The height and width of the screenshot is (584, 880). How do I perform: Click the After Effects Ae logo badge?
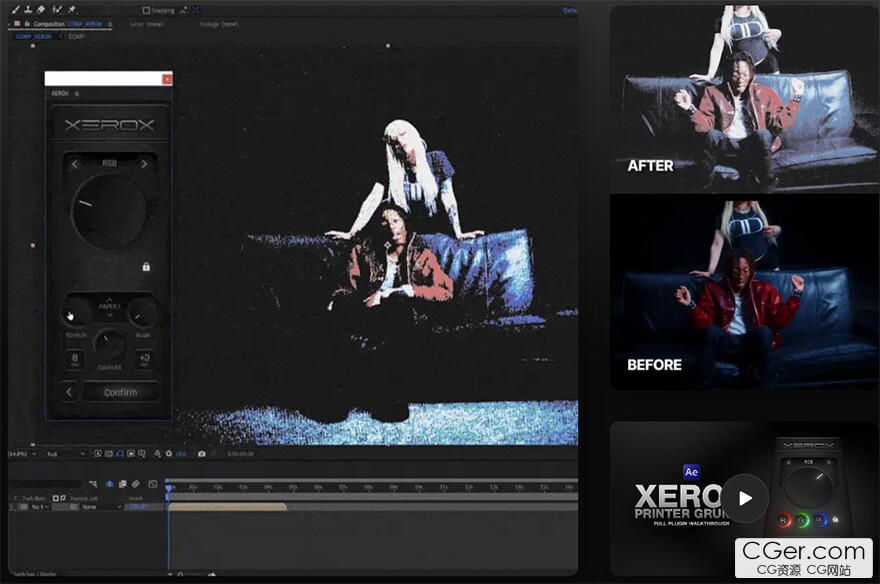[x=691, y=472]
